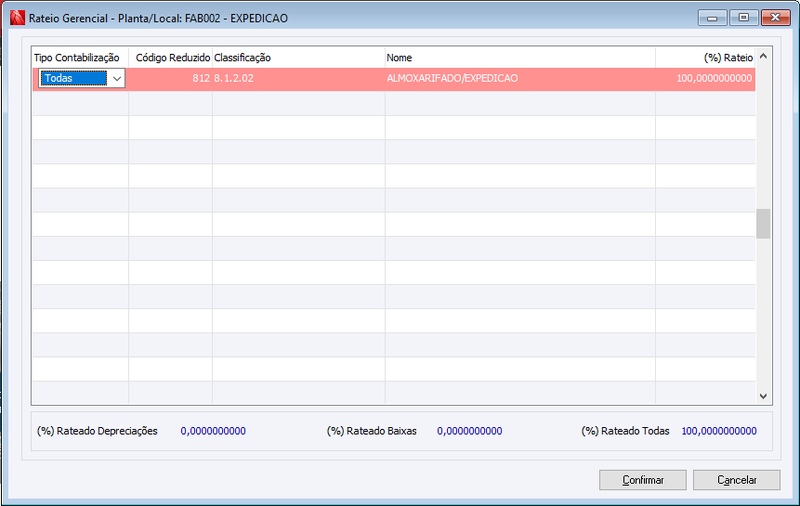Click the Nome column header
This screenshot has height=506, width=800.
[520, 58]
